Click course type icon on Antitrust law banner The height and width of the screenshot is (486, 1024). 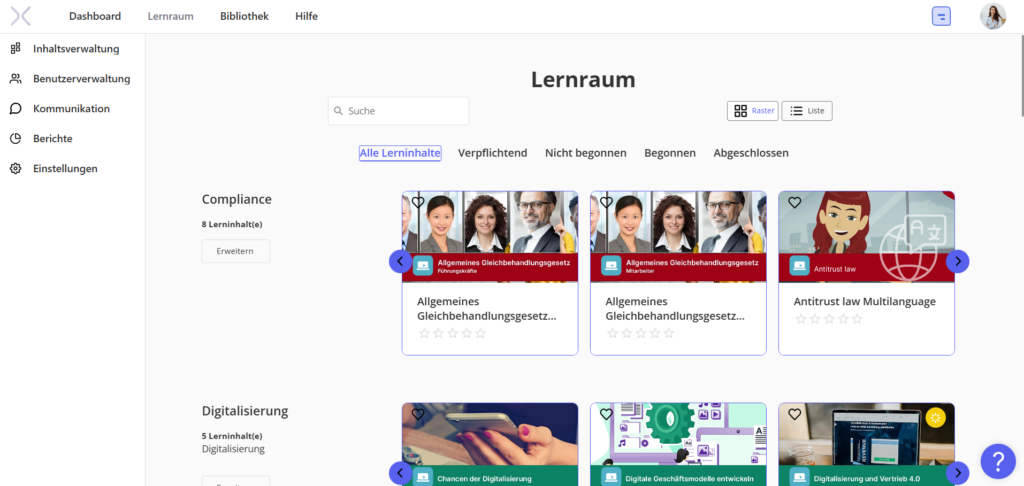click(799, 266)
